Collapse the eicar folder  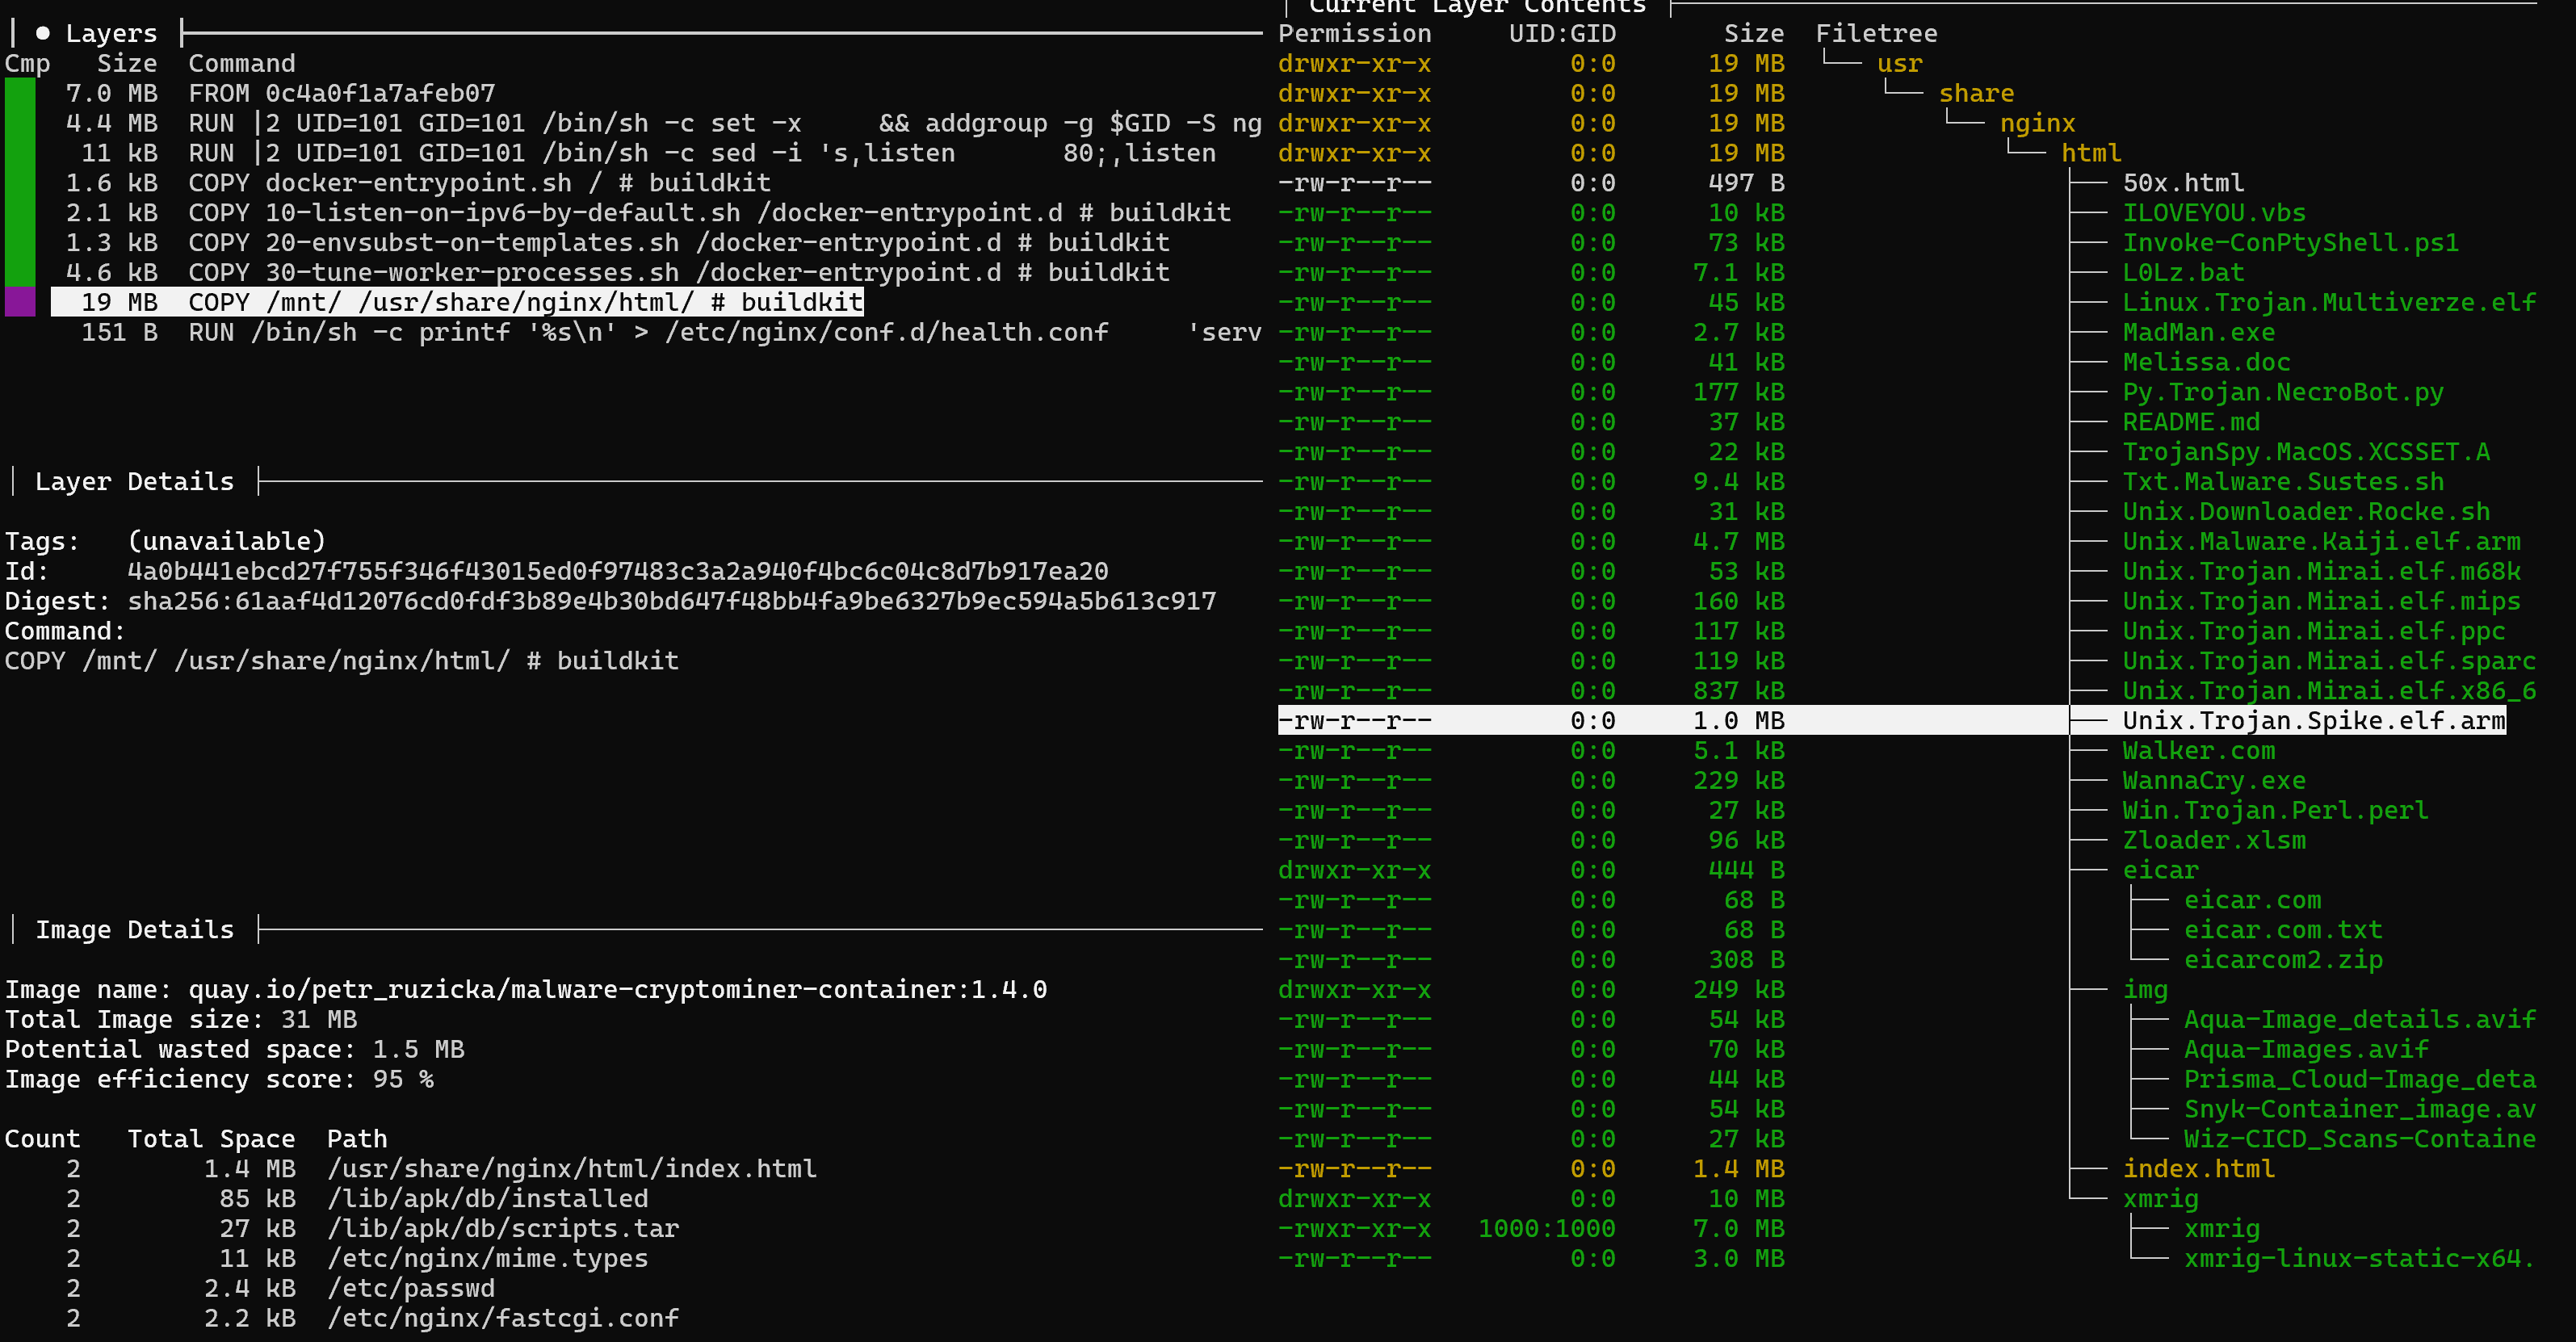[2160, 870]
